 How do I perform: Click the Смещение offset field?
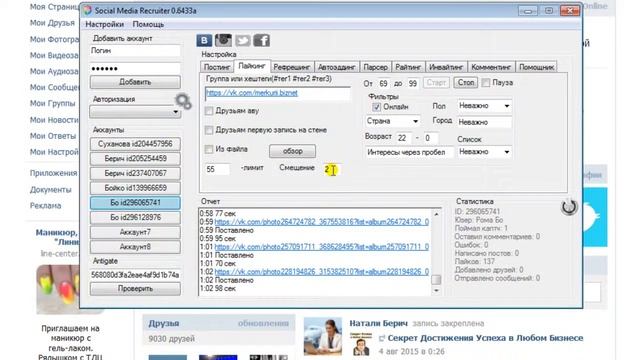(331, 169)
